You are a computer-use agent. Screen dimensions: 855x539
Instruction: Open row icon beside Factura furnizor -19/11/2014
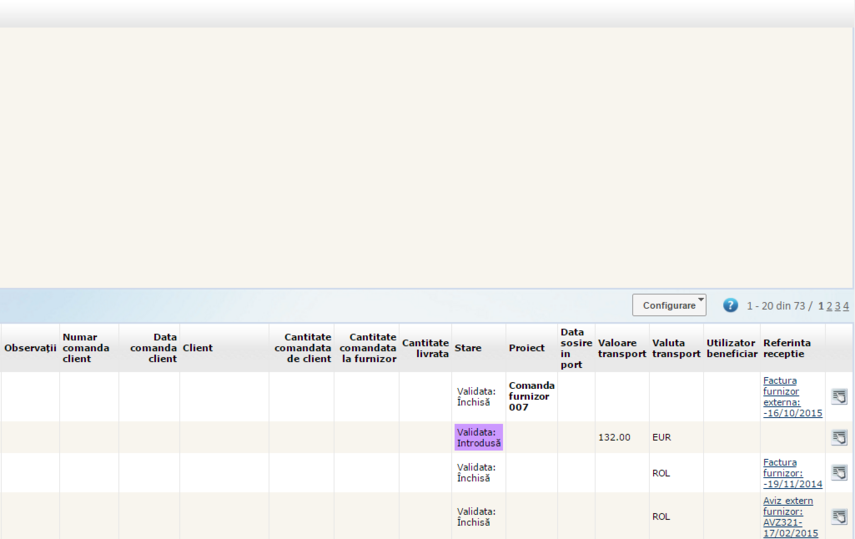click(839, 473)
